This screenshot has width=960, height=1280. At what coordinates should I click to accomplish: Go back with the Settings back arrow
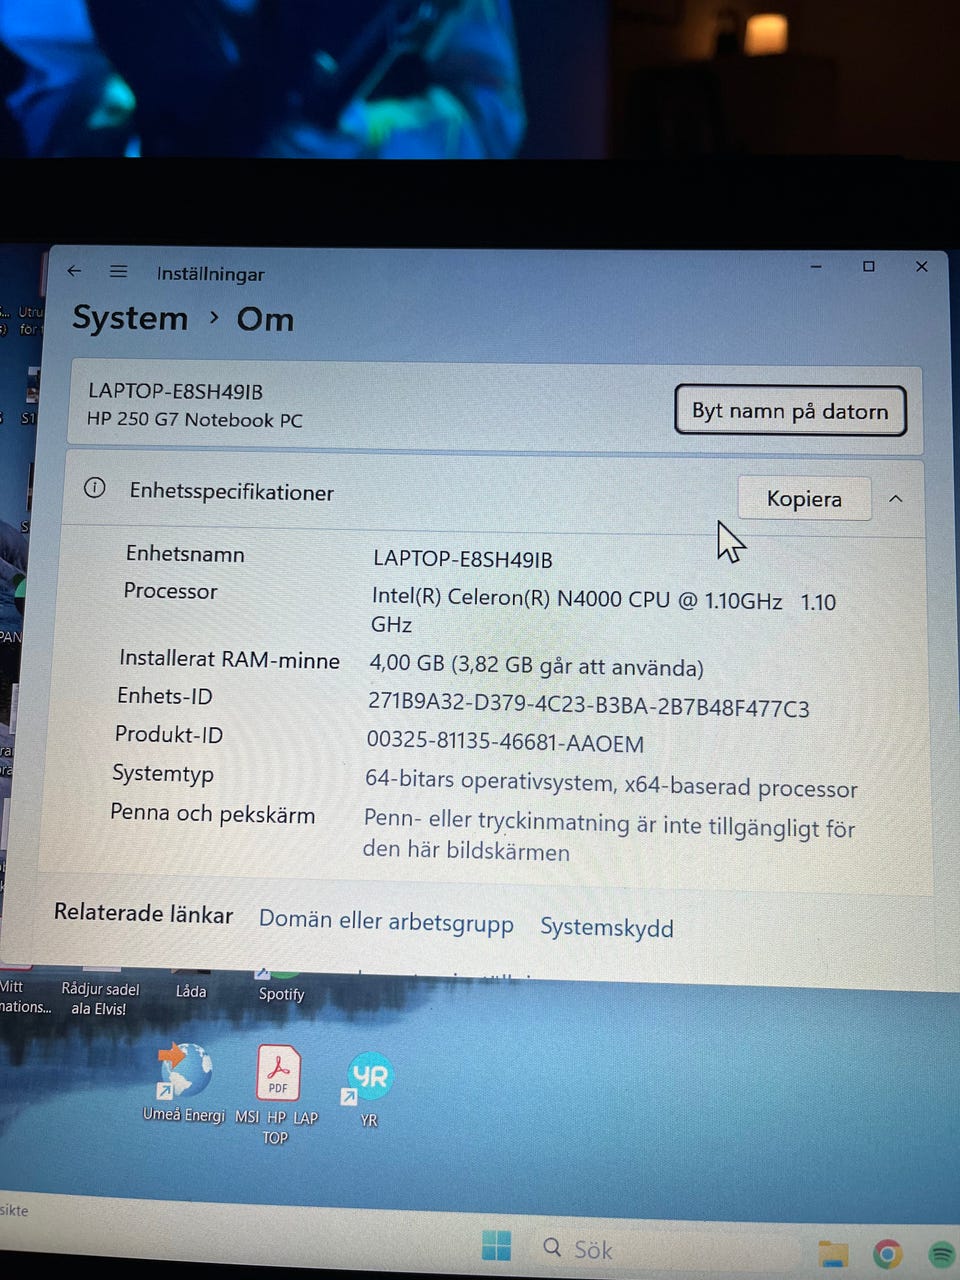[74, 271]
